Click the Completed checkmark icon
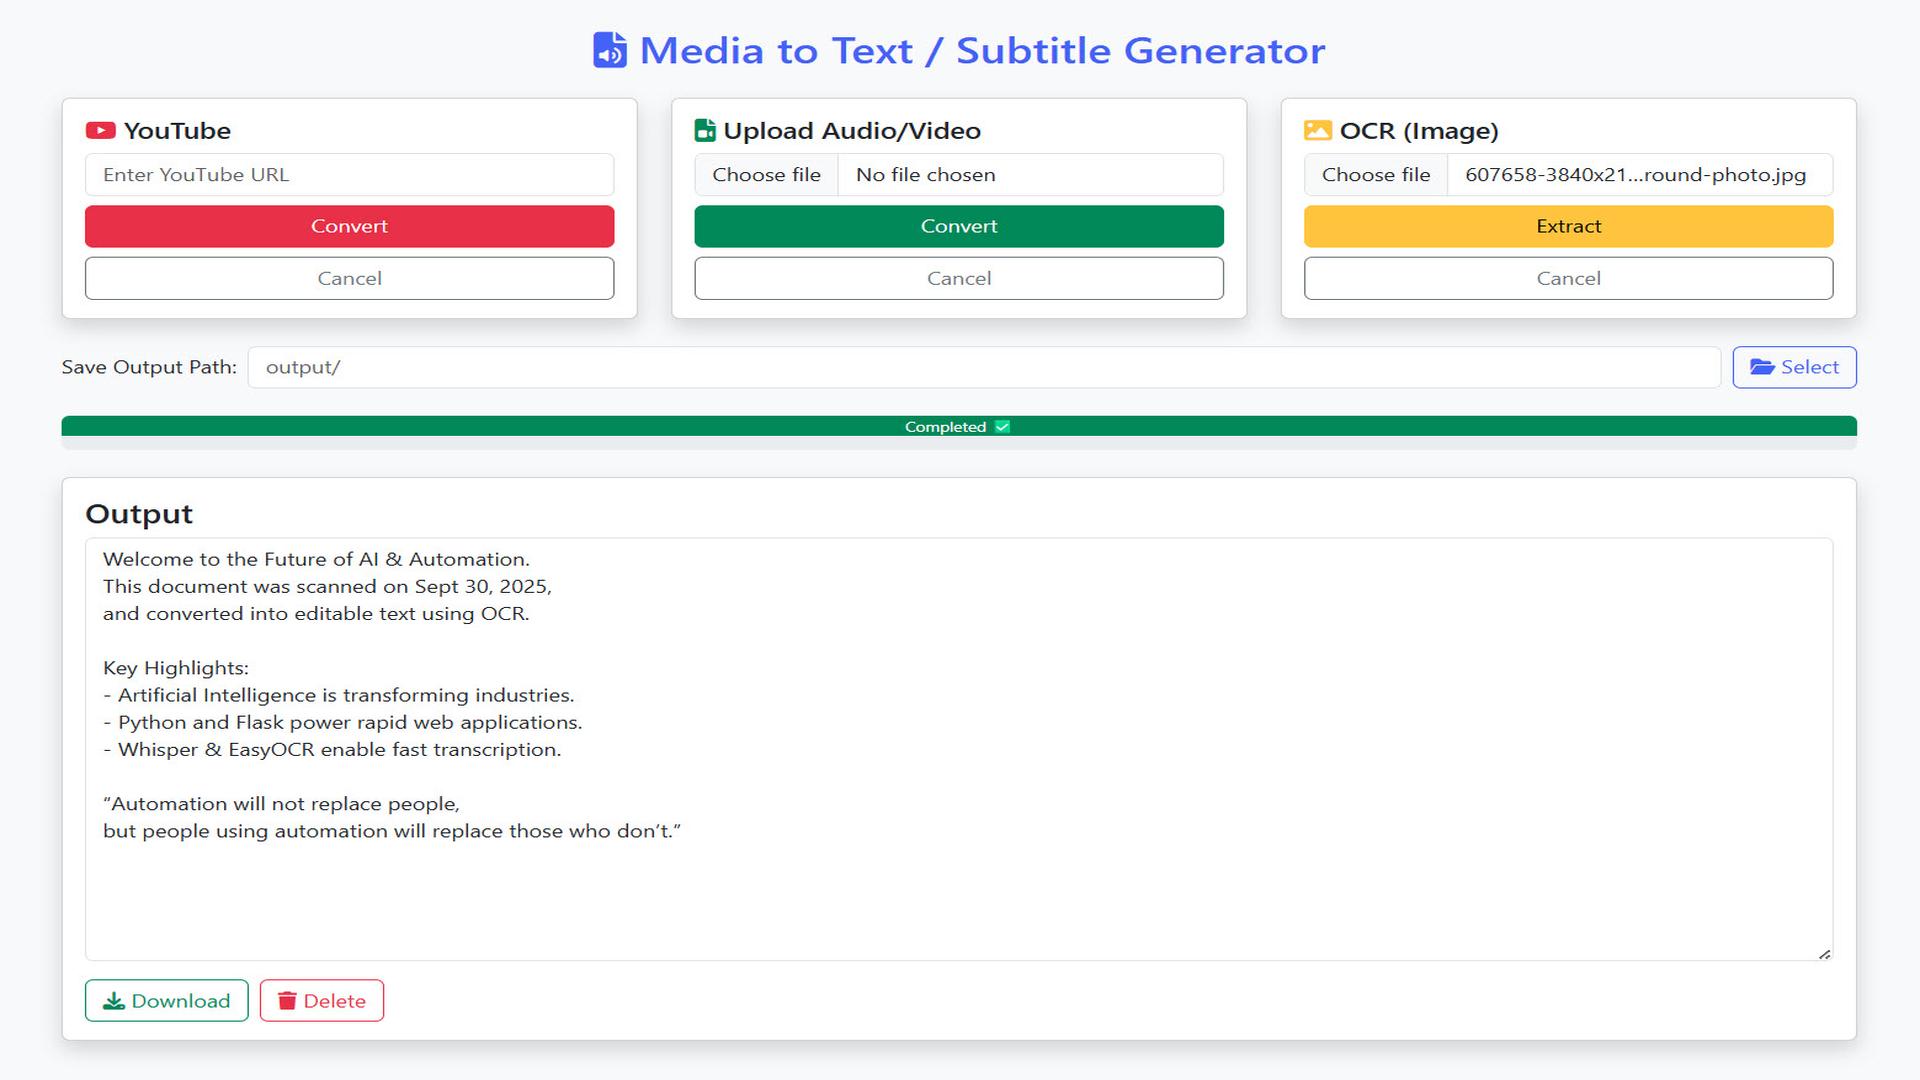The image size is (1920, 1080). pos(1002,427)
